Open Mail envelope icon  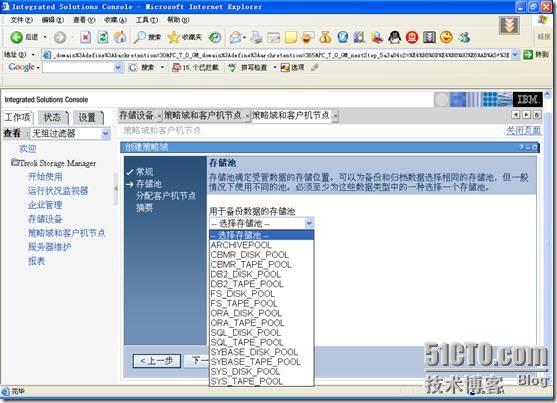coord(235,37)
